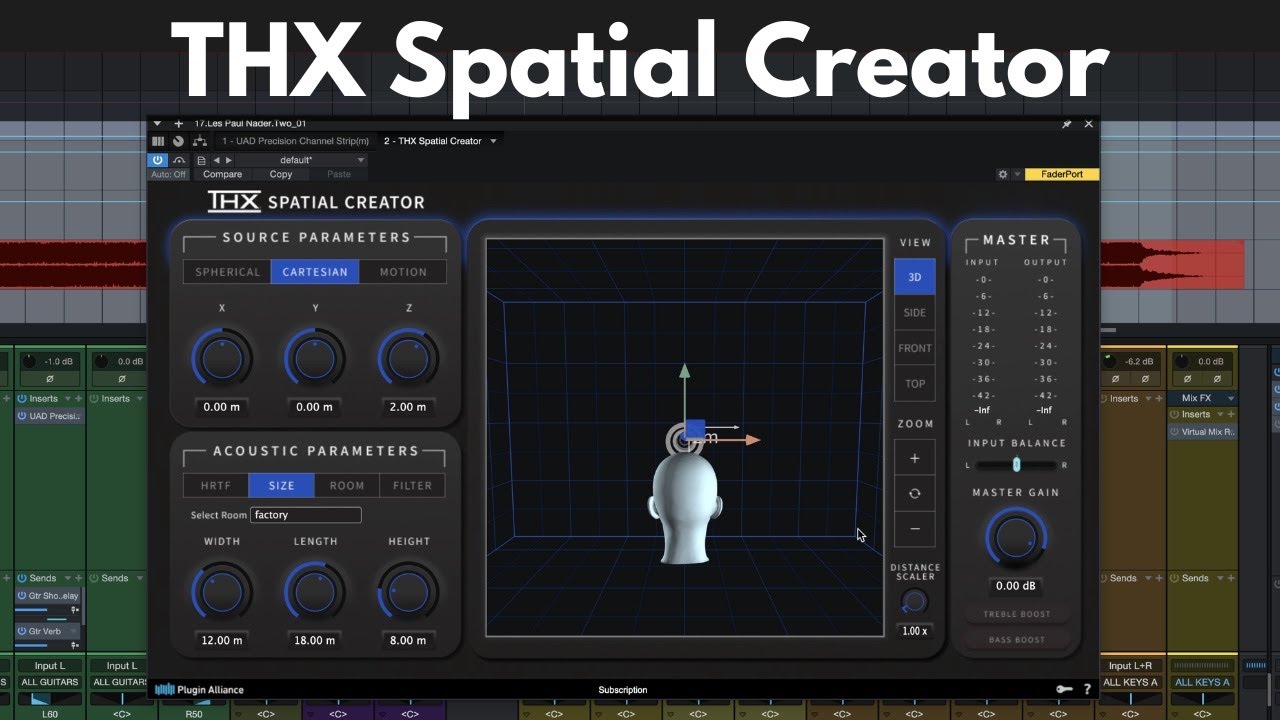Open the help question mark icon
This screenshot has height=720, width=1280.
[1087, 689]
